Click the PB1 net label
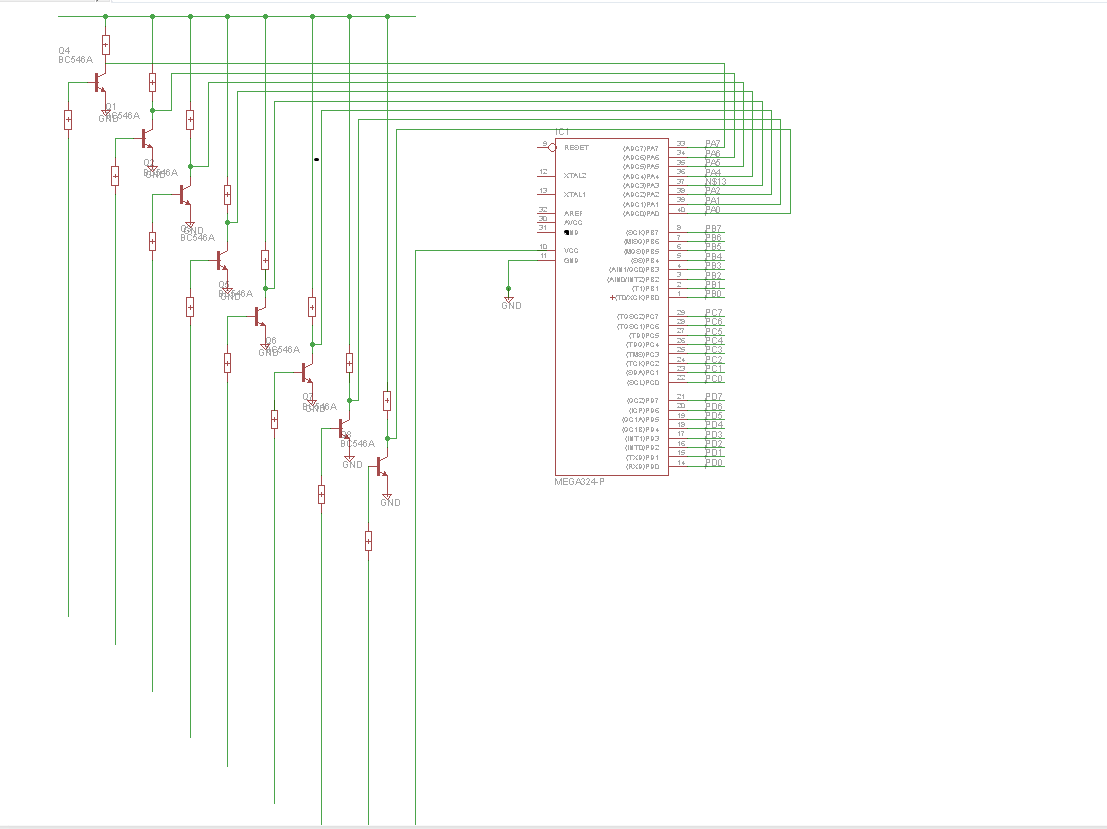Screen dimensions: 1107x829 (x=714, y=285)
